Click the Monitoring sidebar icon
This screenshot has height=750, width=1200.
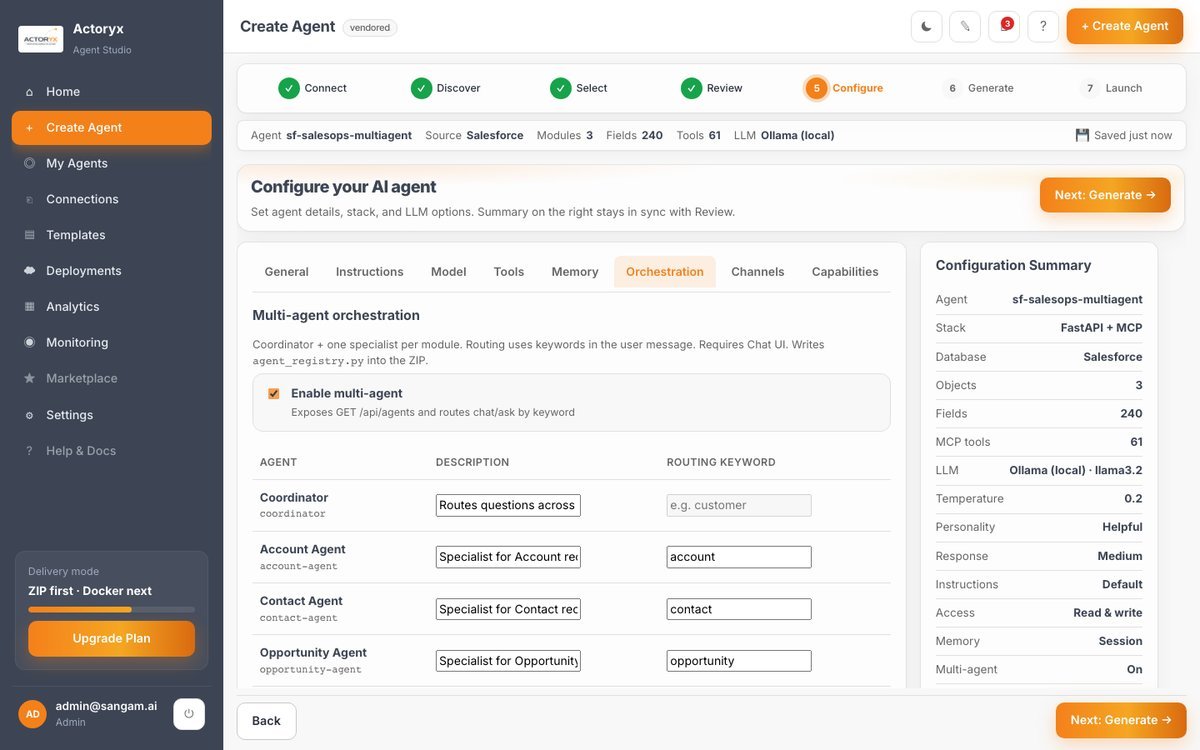click(29, 342)
